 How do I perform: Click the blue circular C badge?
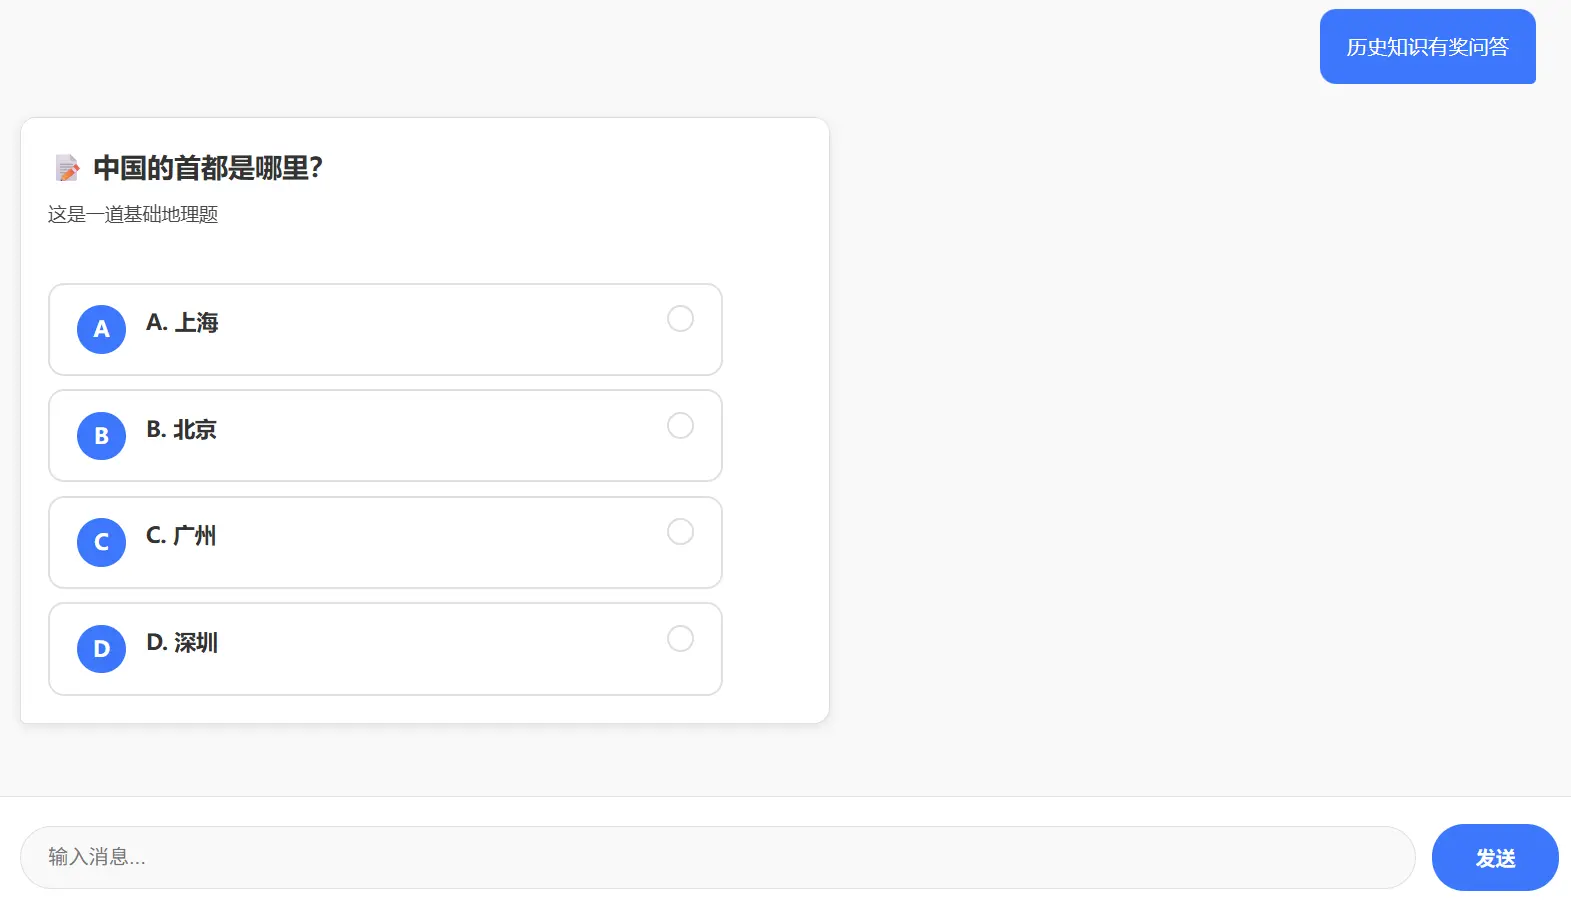101,542
